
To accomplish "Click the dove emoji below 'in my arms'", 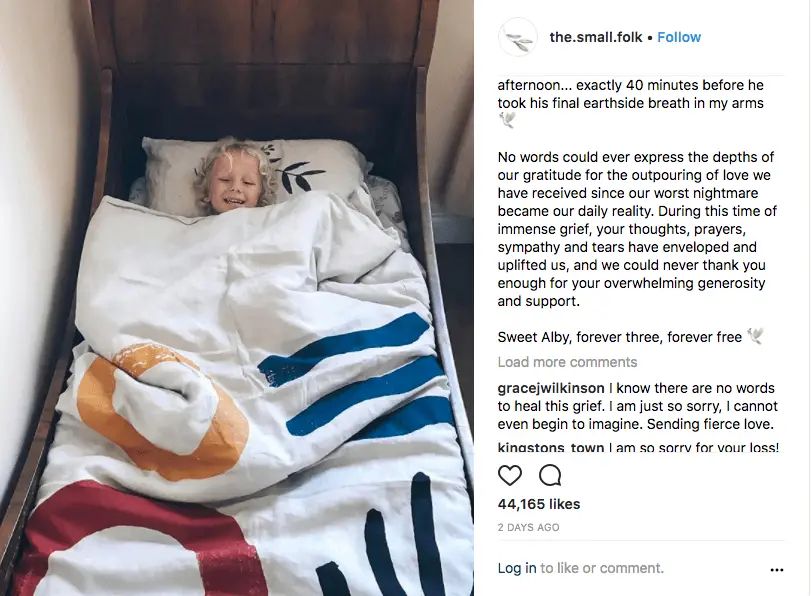I will pos(507,121).
